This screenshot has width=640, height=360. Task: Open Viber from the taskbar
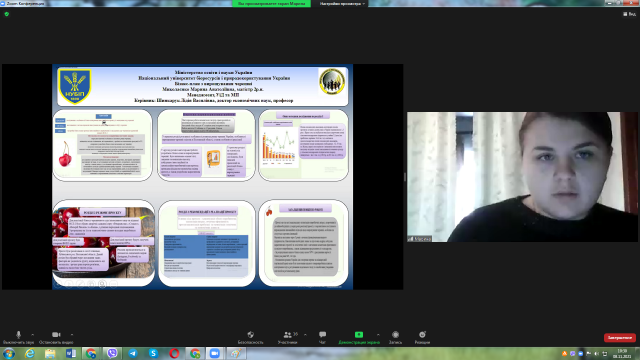pyautogui.click(x=112, y=353)
